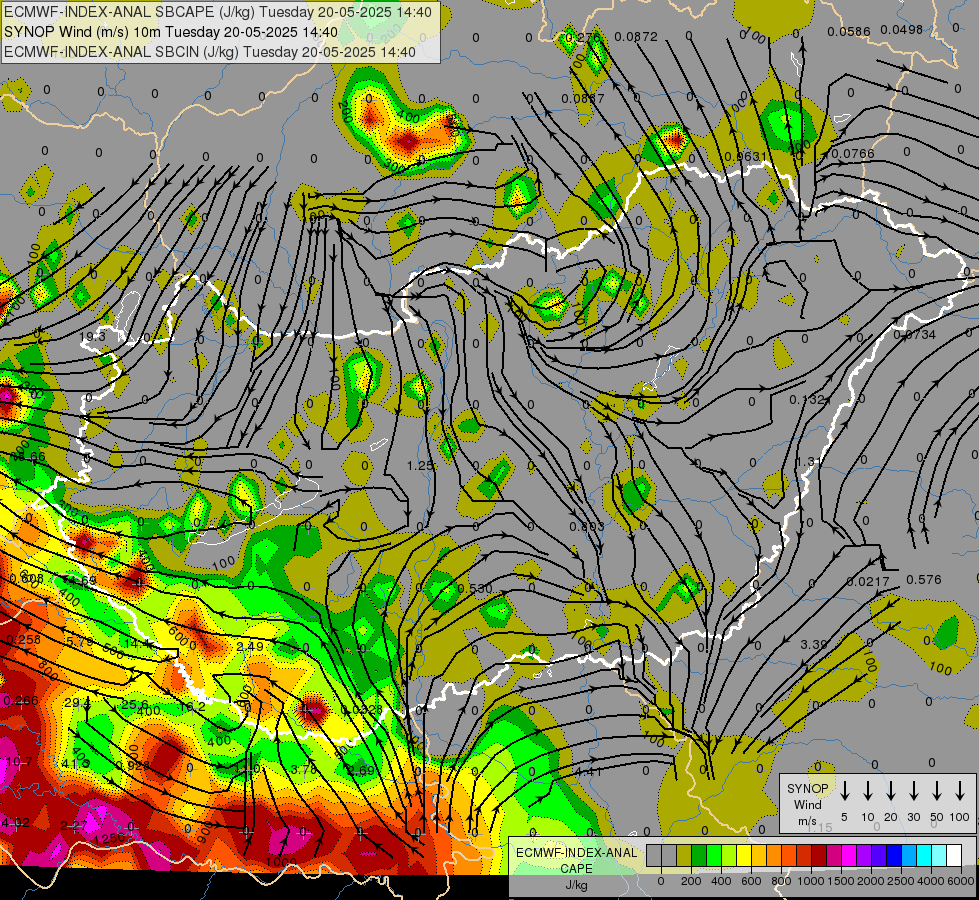
Task: Click the 29.4 value on the map
Action: (x=77, y=703)
